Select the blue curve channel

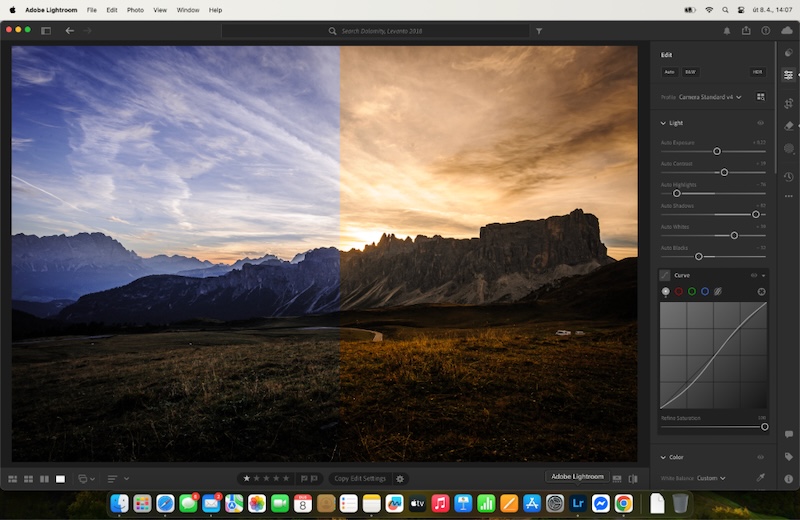tap(705, 291)
